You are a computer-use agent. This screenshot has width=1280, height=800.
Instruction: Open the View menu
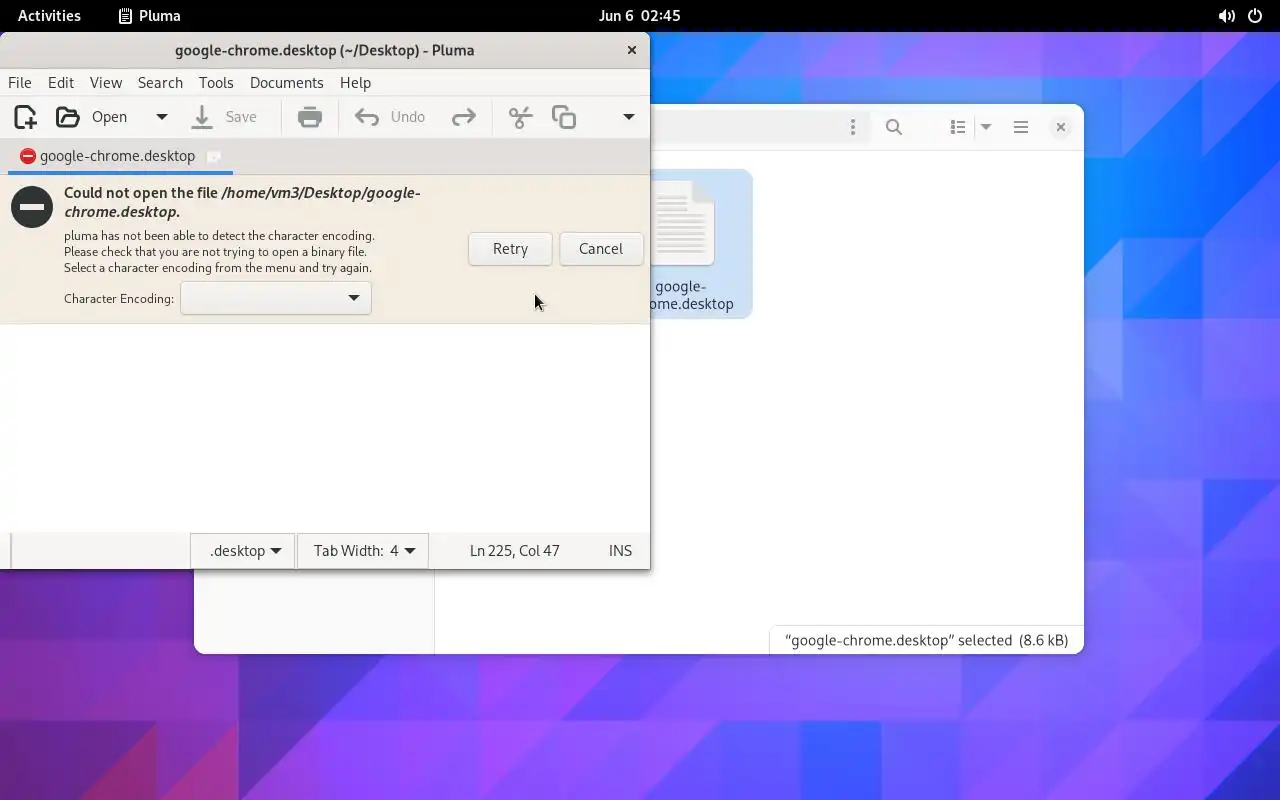tap(106, 83)
